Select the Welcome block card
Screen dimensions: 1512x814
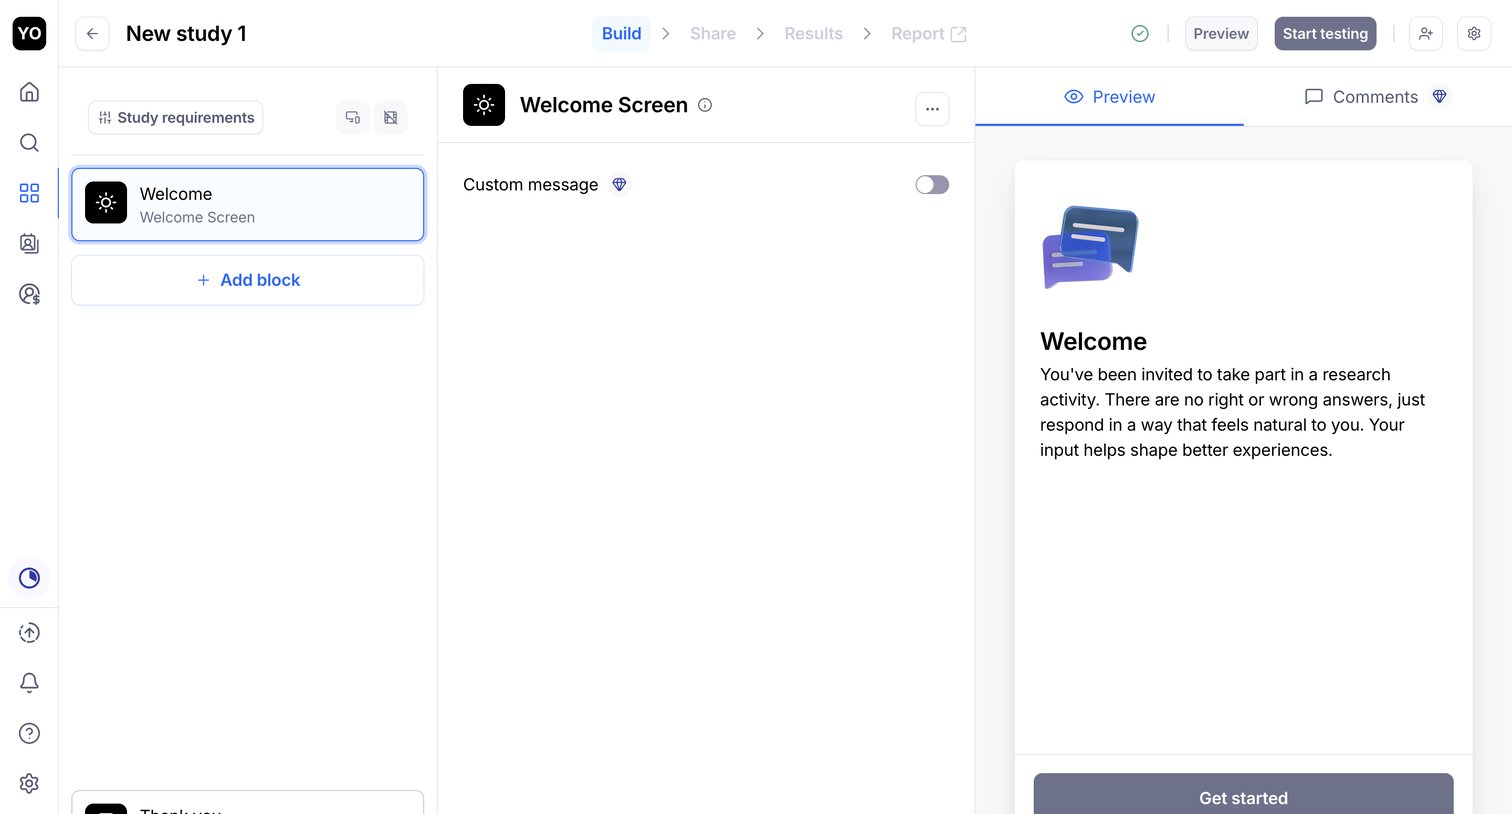pyautogui.click(x=248, y=204)
